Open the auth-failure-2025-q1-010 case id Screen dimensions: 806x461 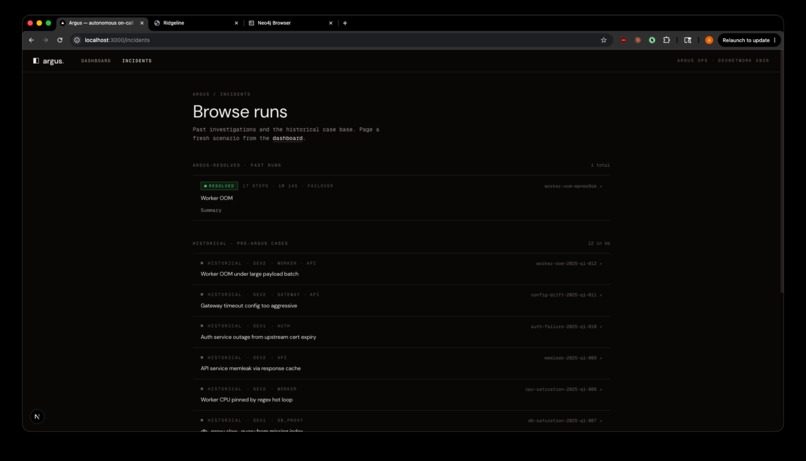coord(566,326)
